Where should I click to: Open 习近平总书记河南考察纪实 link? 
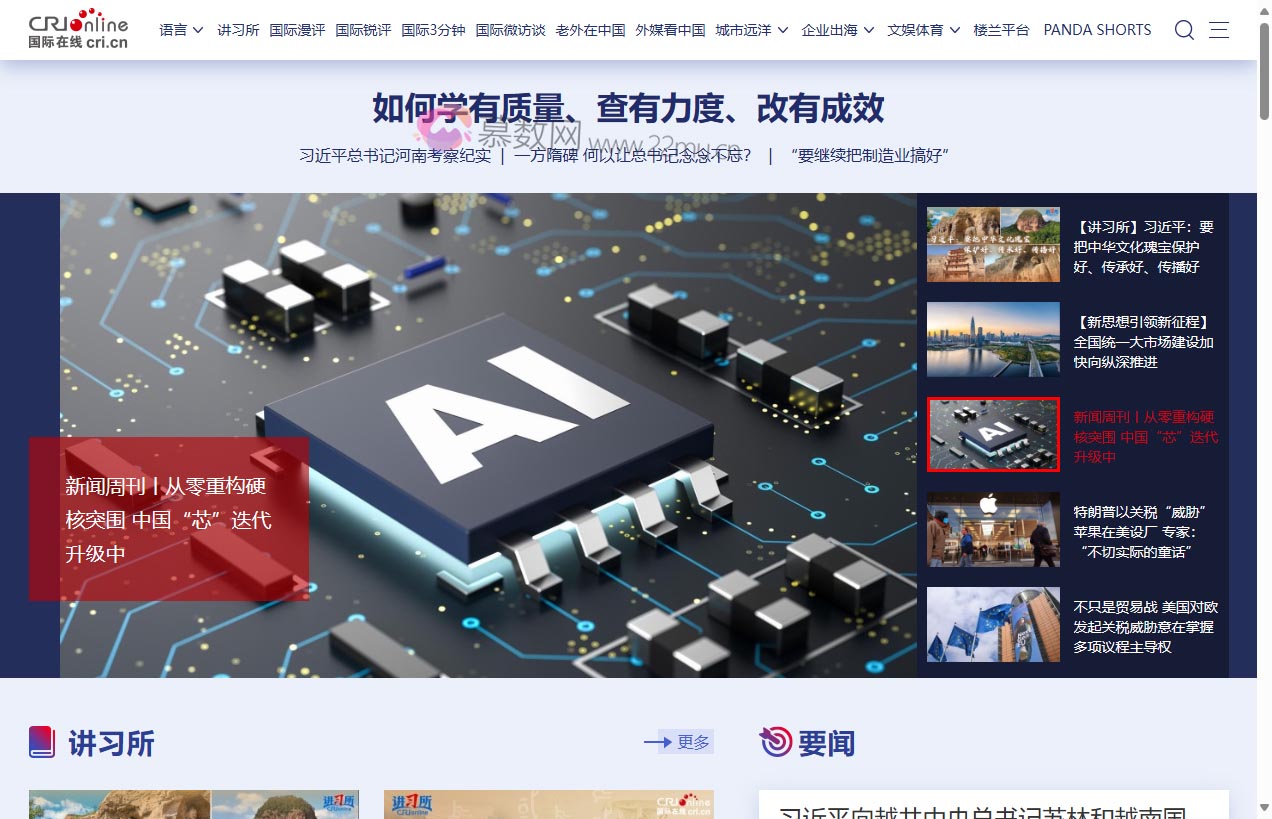tap(395, 155)
